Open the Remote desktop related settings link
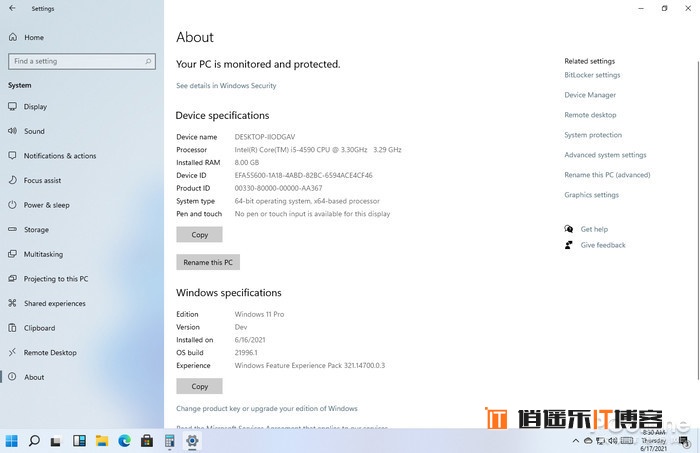Viewport: 700px width, 453px height. pyautogui.click(x=590, y=115)
